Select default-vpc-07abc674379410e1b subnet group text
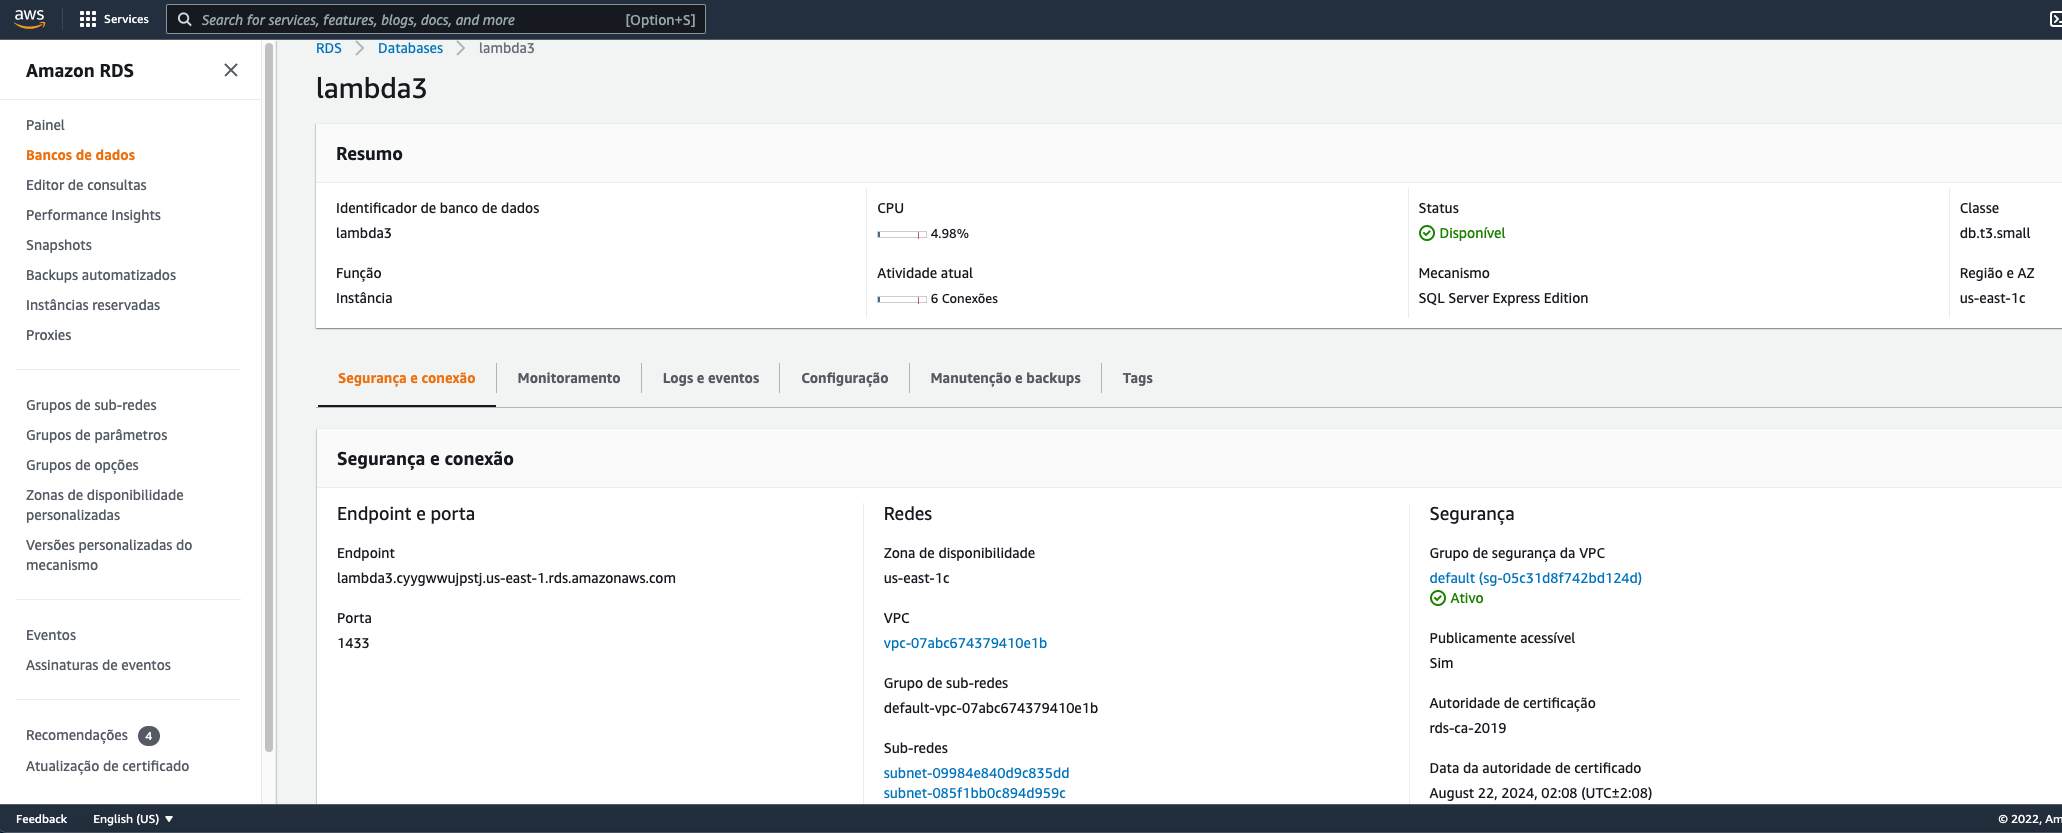The height and width of the screenshot is (833, 2062). tap(990, 708)
